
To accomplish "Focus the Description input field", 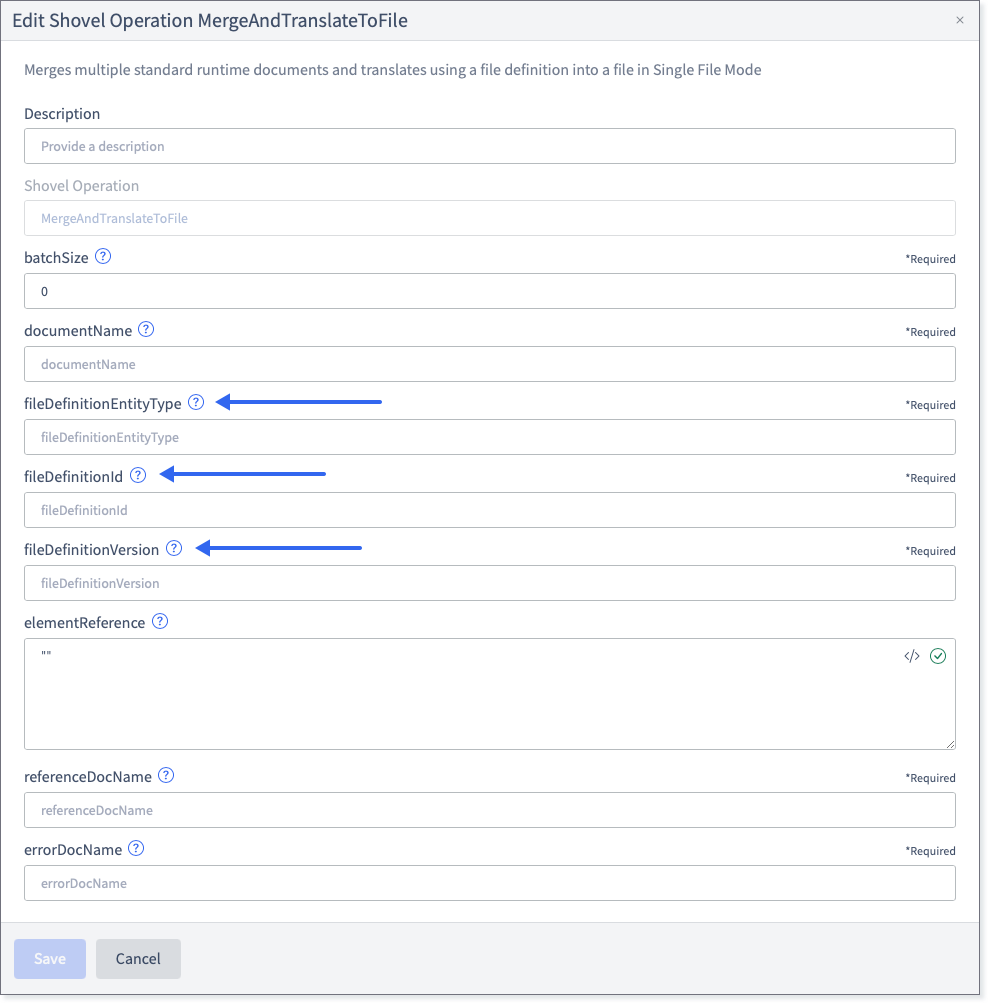I will [490, 146].
